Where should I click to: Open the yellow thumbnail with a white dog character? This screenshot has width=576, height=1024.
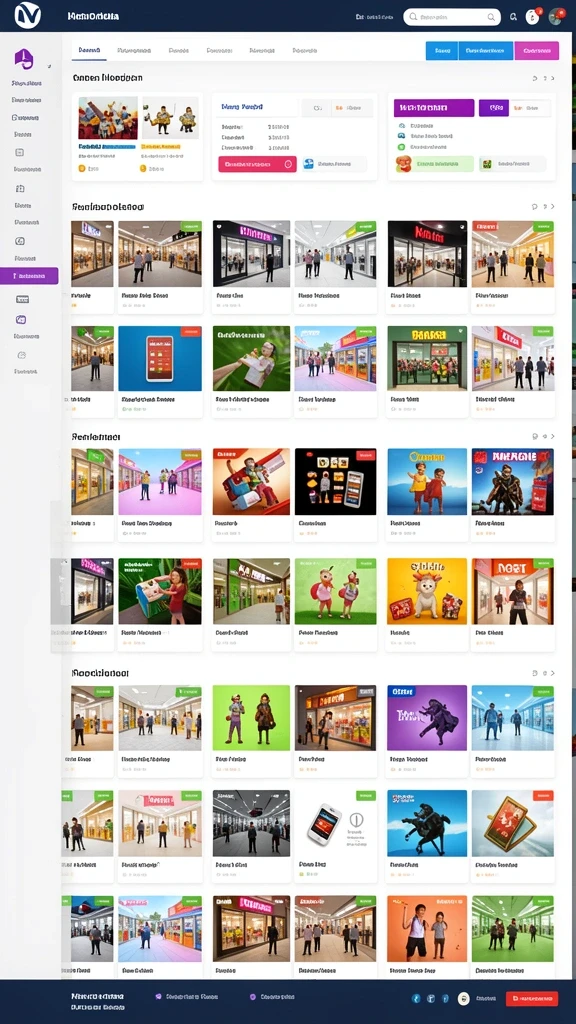point(427,591)
